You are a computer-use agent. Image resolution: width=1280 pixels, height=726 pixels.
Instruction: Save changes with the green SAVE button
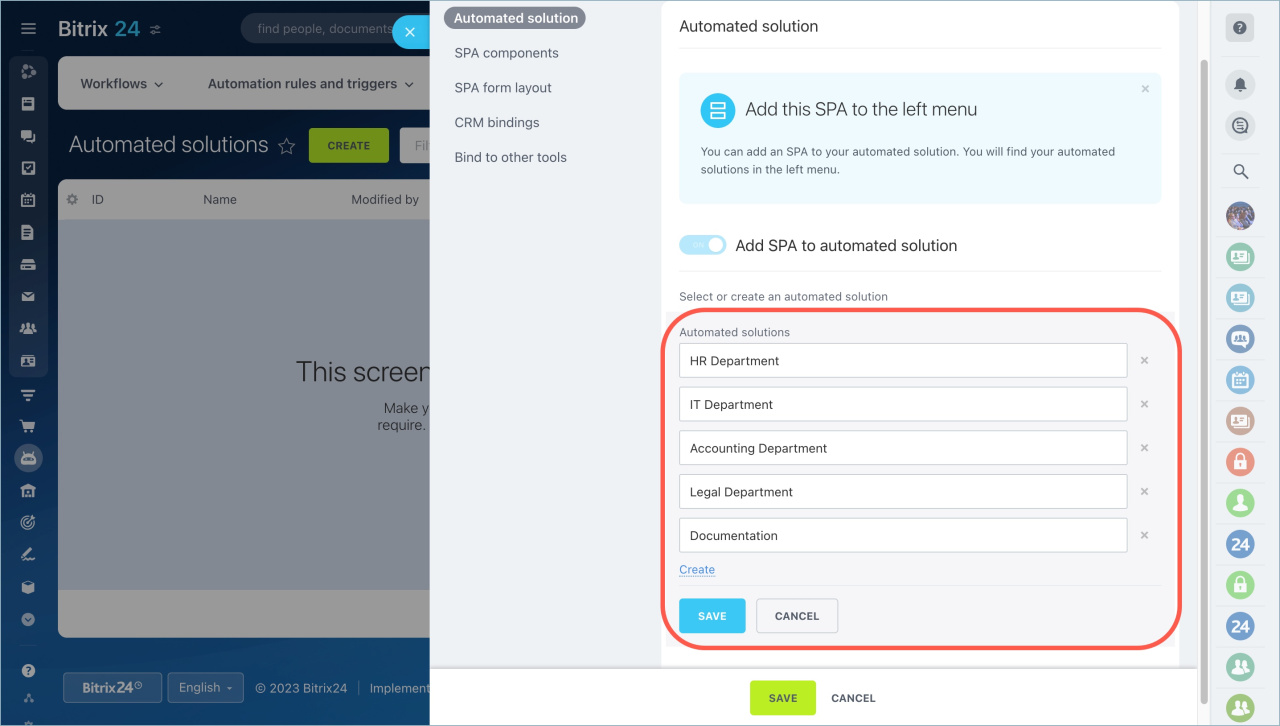[782, 697]
